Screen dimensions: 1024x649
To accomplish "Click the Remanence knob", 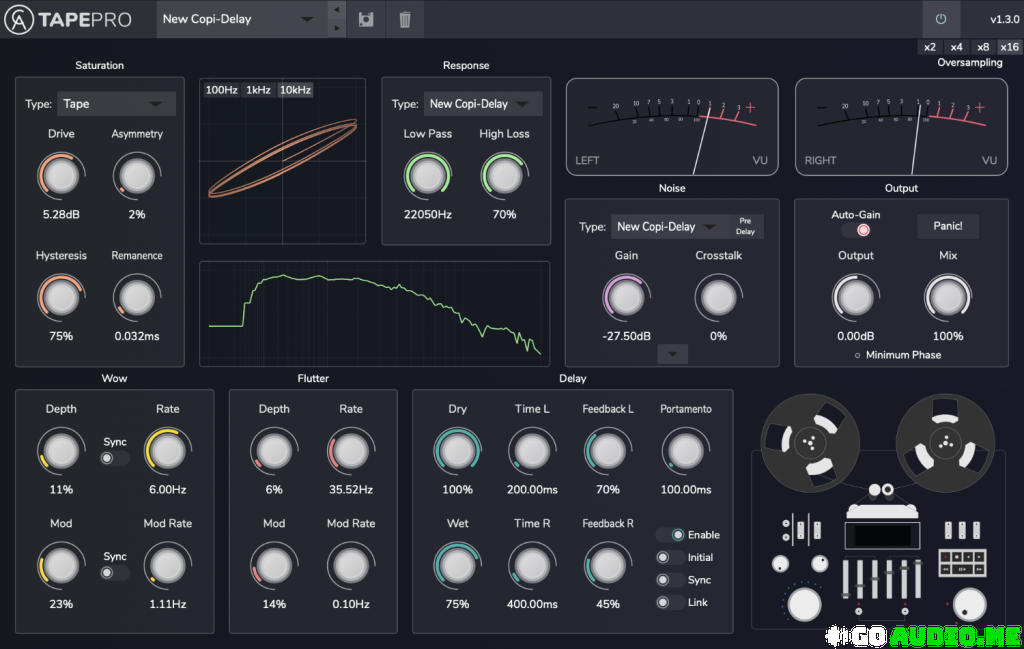I will coord(137,298).
